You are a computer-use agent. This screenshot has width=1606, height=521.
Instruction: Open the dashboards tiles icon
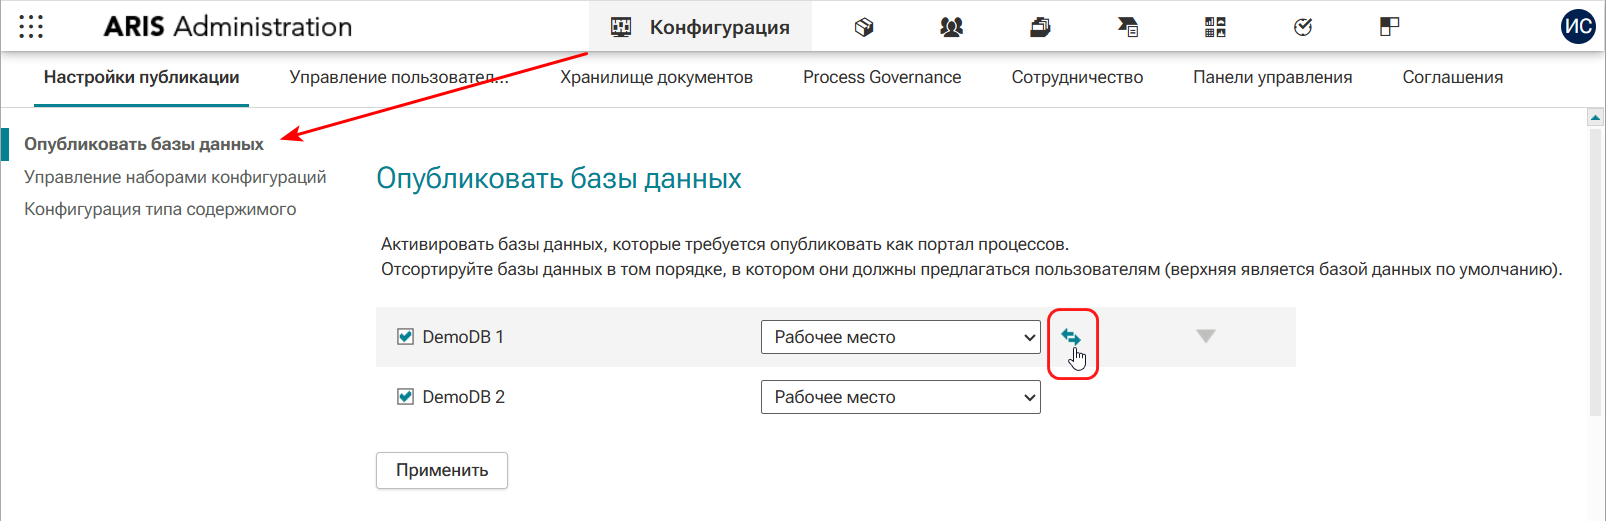(x=1215, y=27)
